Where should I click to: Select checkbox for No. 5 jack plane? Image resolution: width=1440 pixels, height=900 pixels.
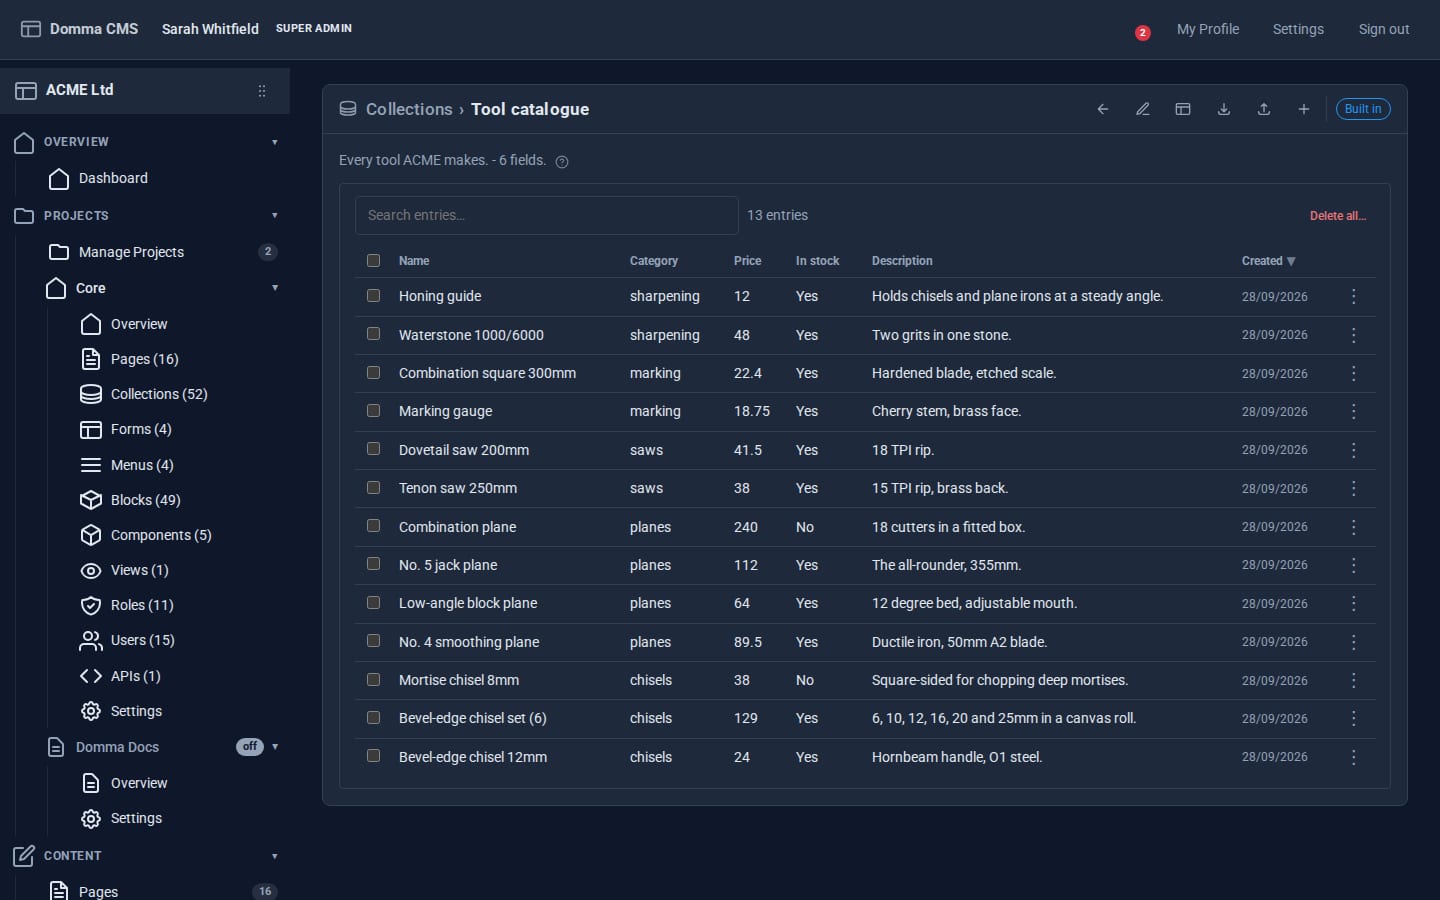[374, 564]
